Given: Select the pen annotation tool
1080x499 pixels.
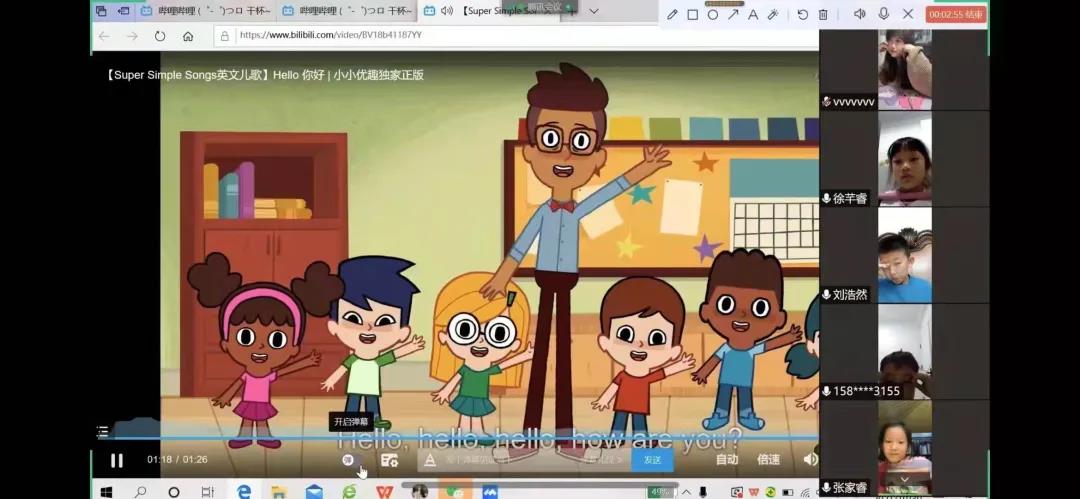Looking at the screenshot, I should click(x=672, y=14).
